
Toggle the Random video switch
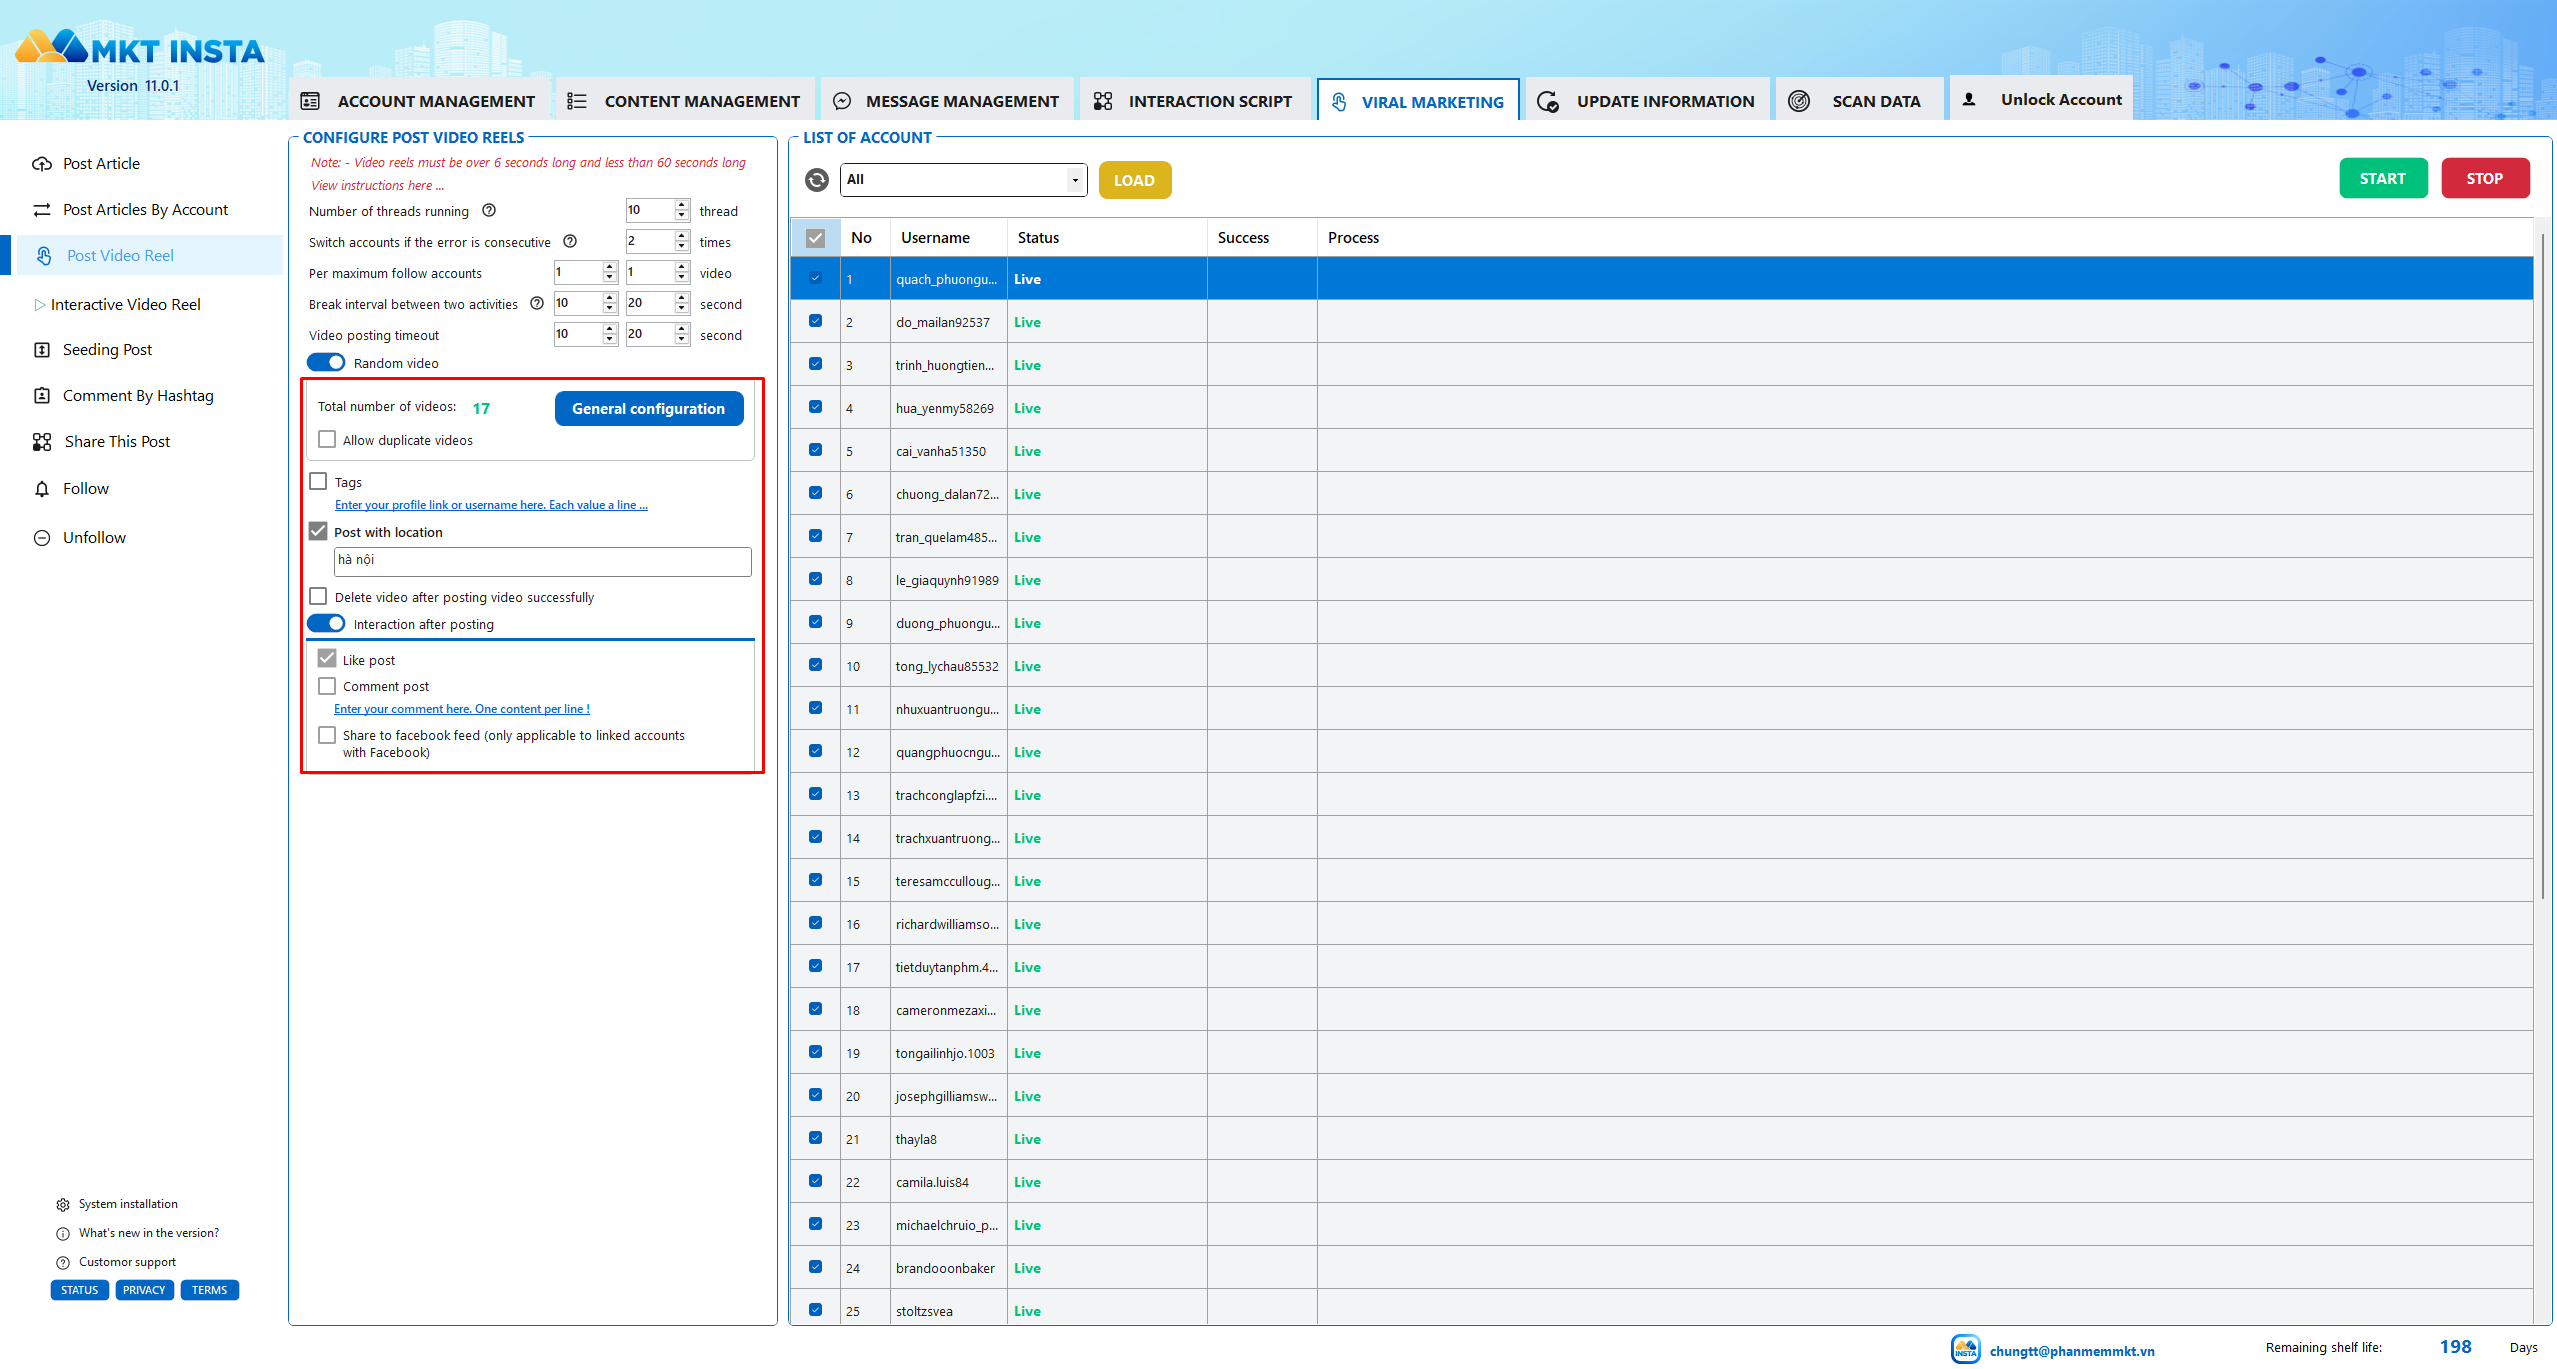[x=326, y=363]
